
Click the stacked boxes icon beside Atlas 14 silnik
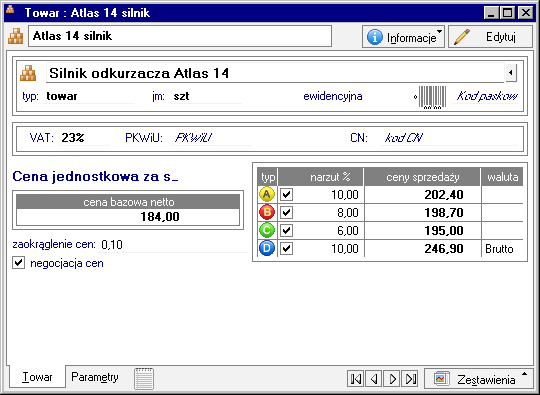(x=15, y=36)
